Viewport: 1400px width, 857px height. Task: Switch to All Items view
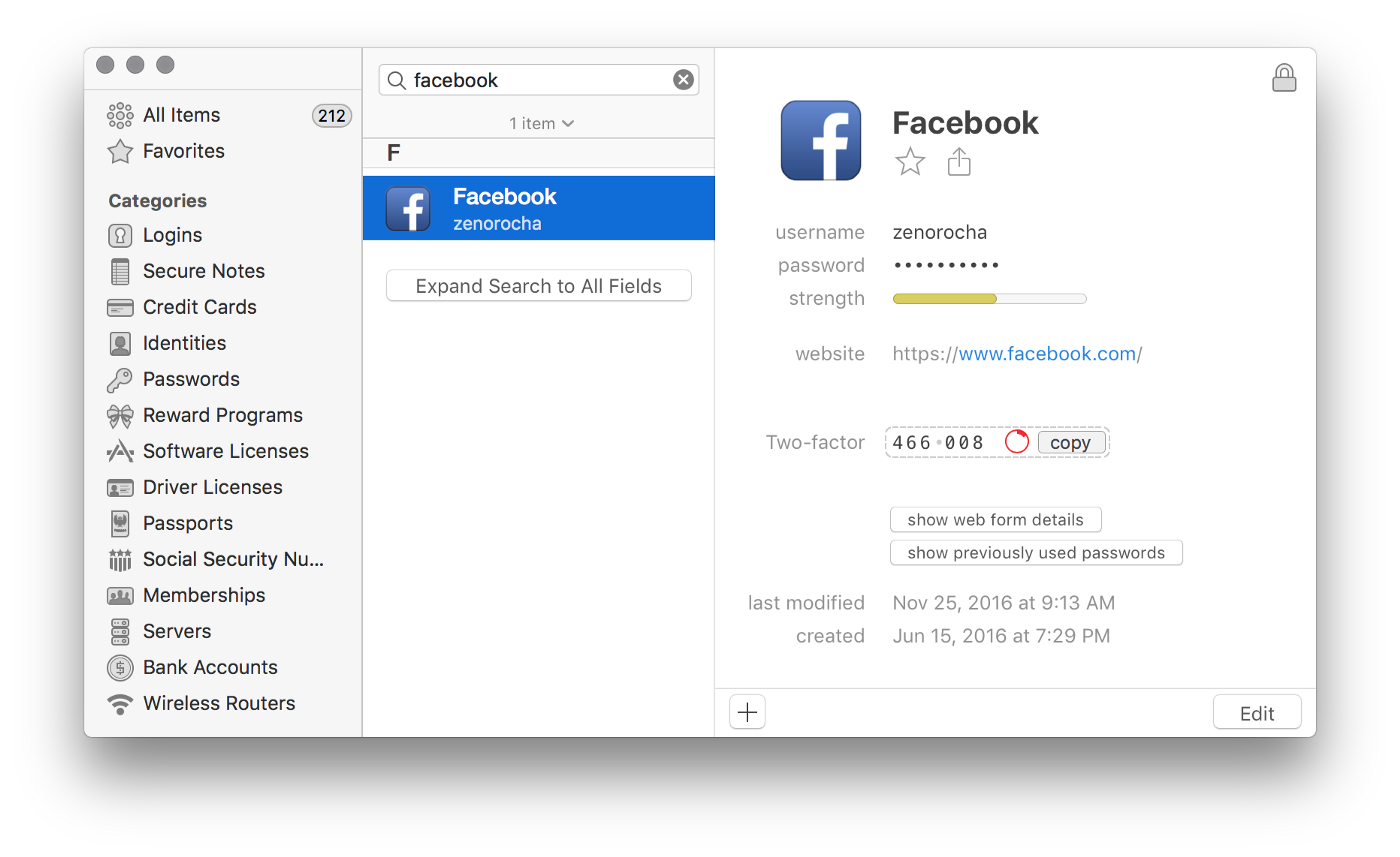pyautogui.click(x=181, y=115)
